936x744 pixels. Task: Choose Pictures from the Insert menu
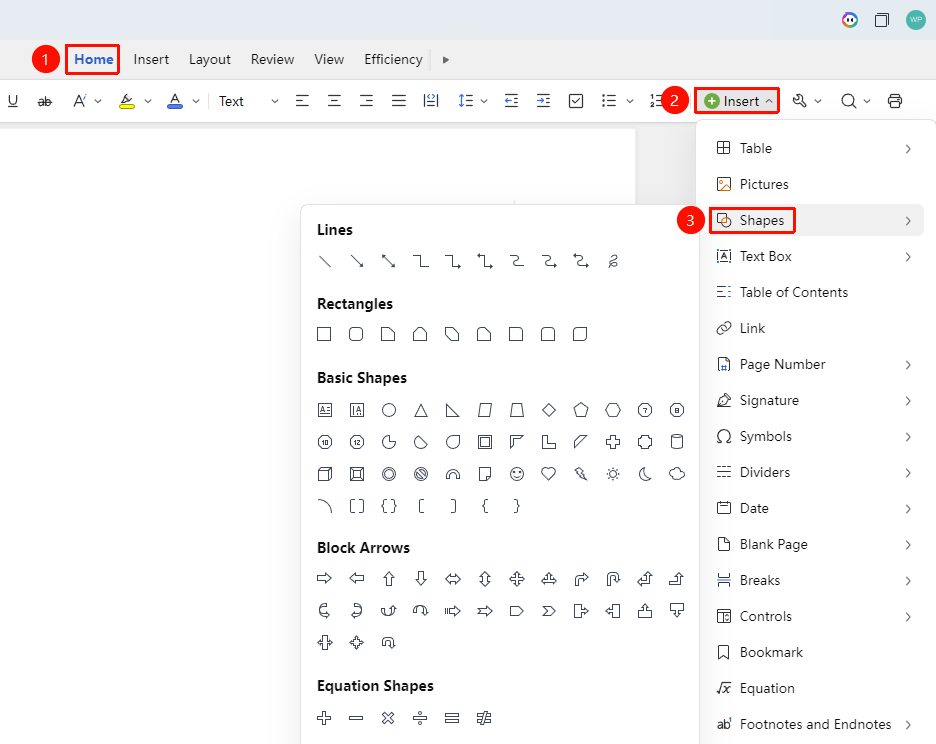(x=811, y=185)
